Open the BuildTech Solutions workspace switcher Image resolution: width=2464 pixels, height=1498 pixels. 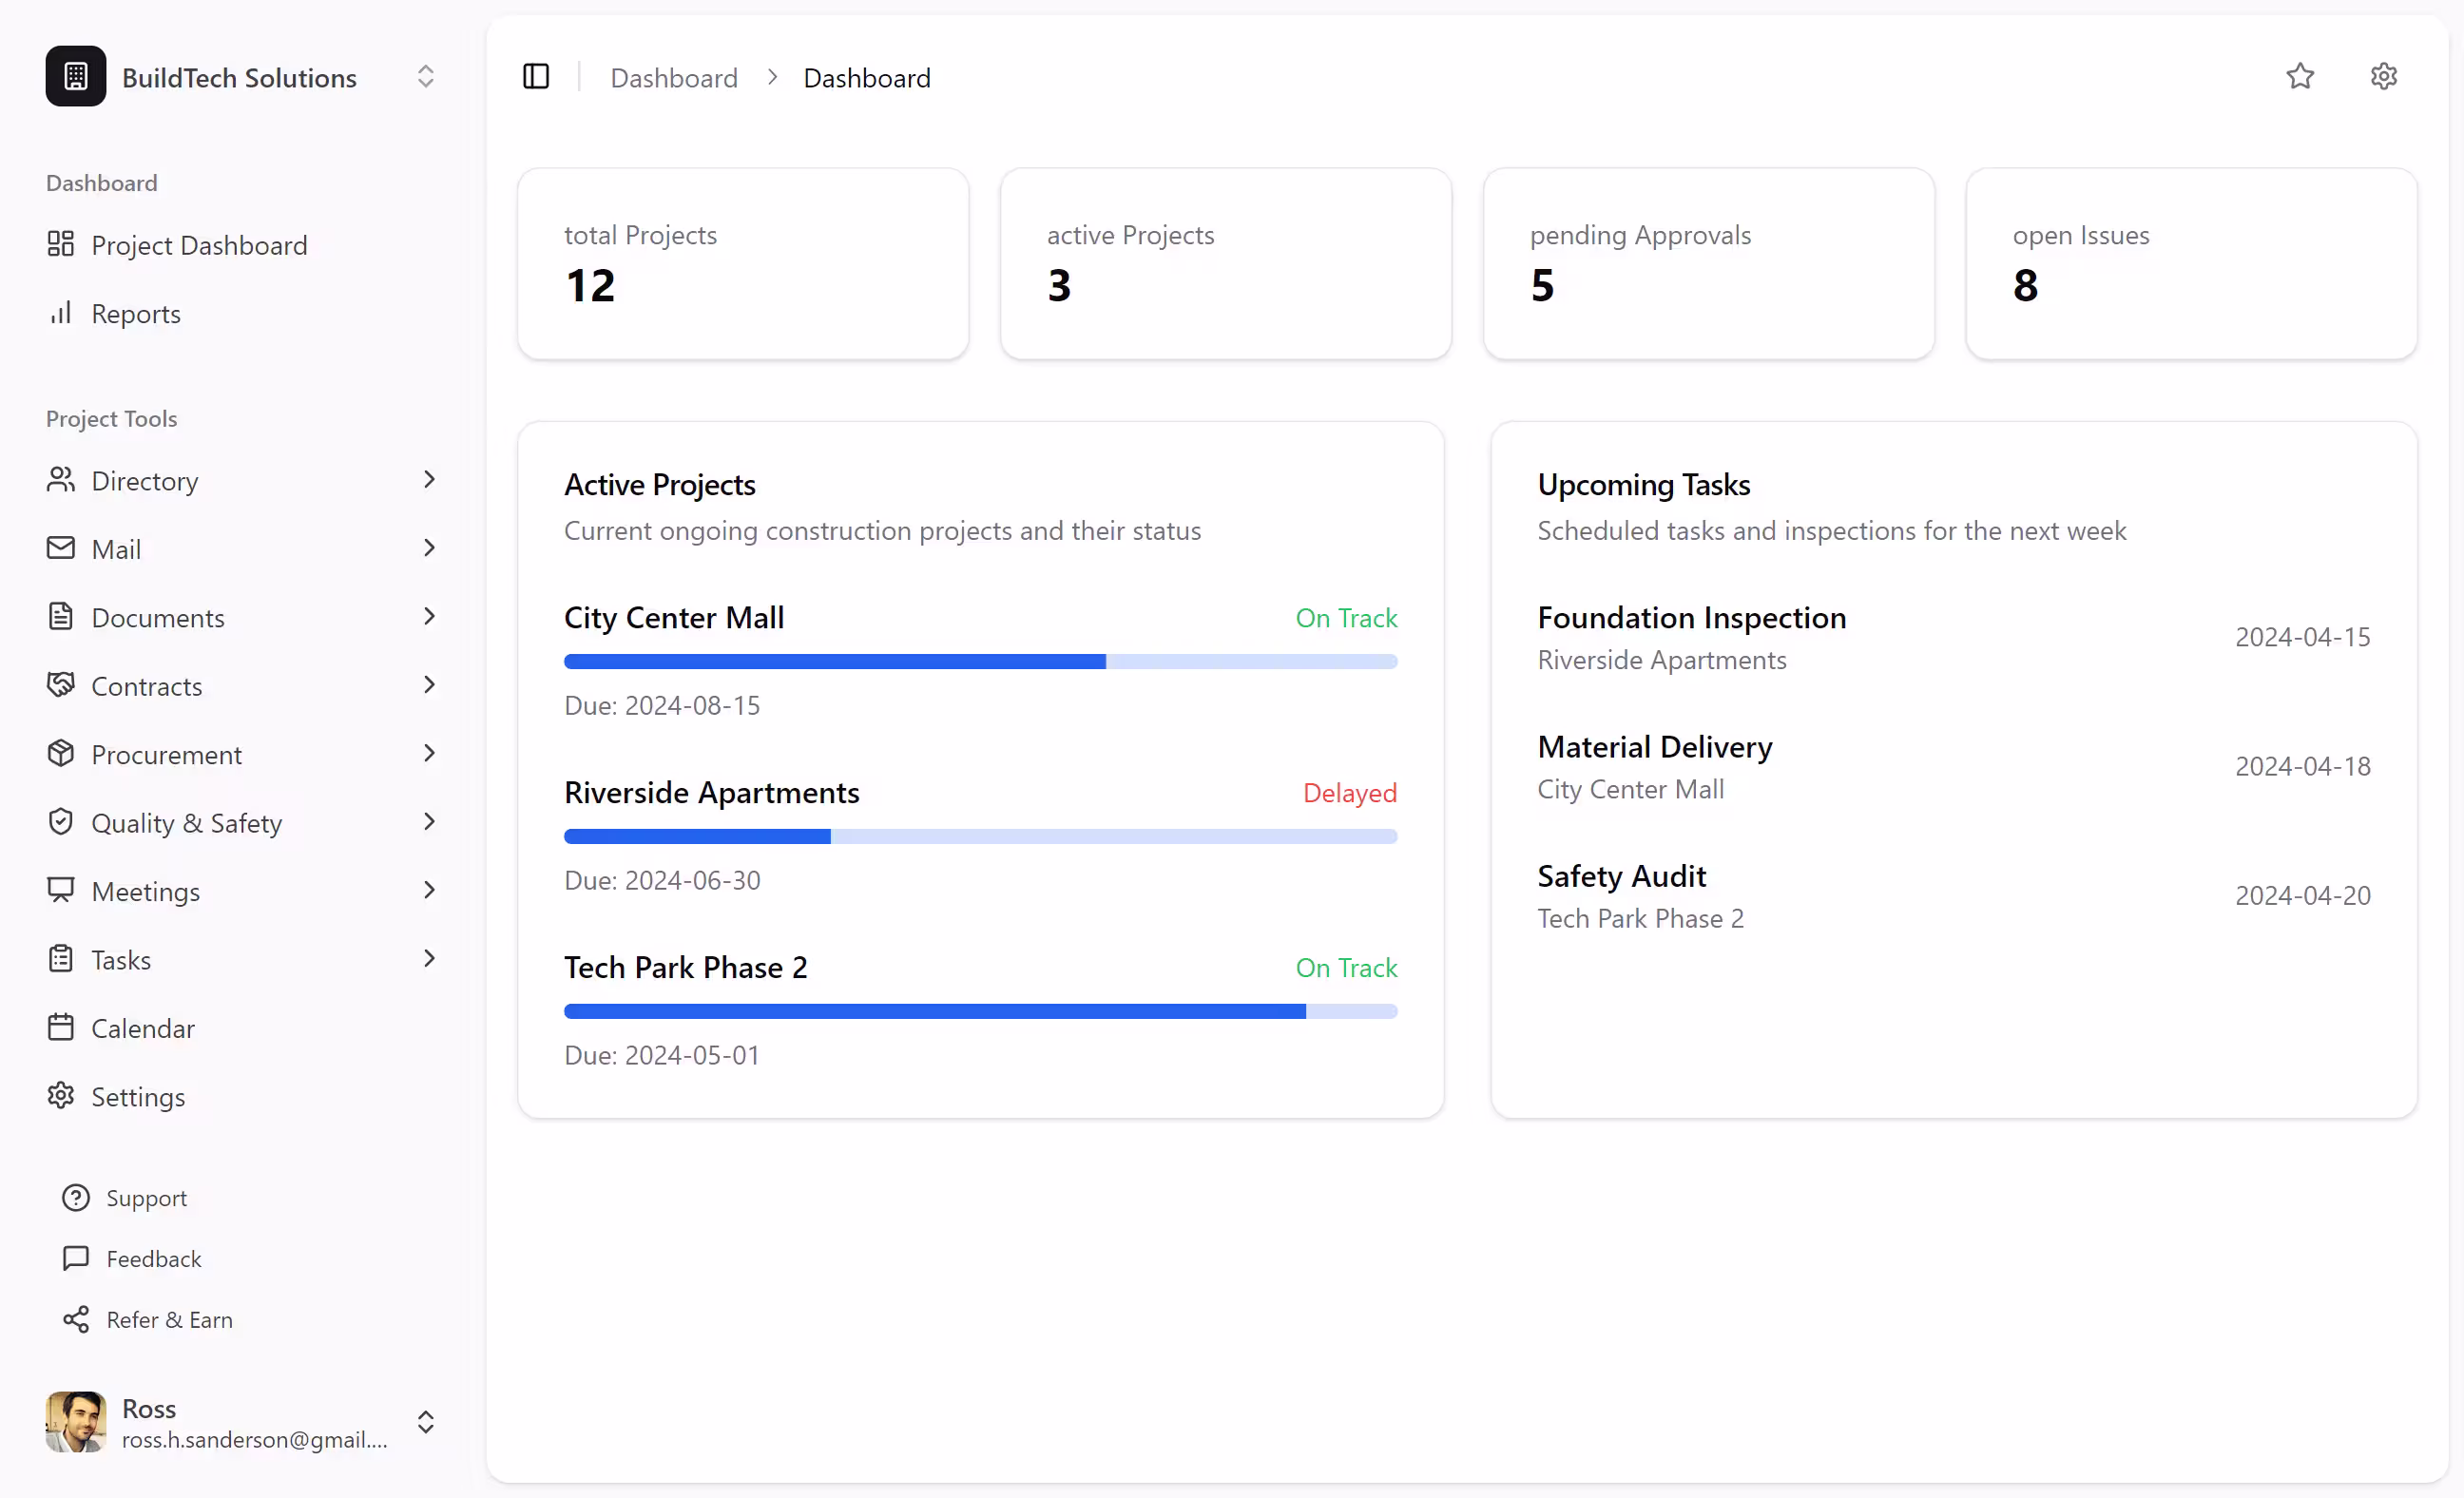(426, 77)
